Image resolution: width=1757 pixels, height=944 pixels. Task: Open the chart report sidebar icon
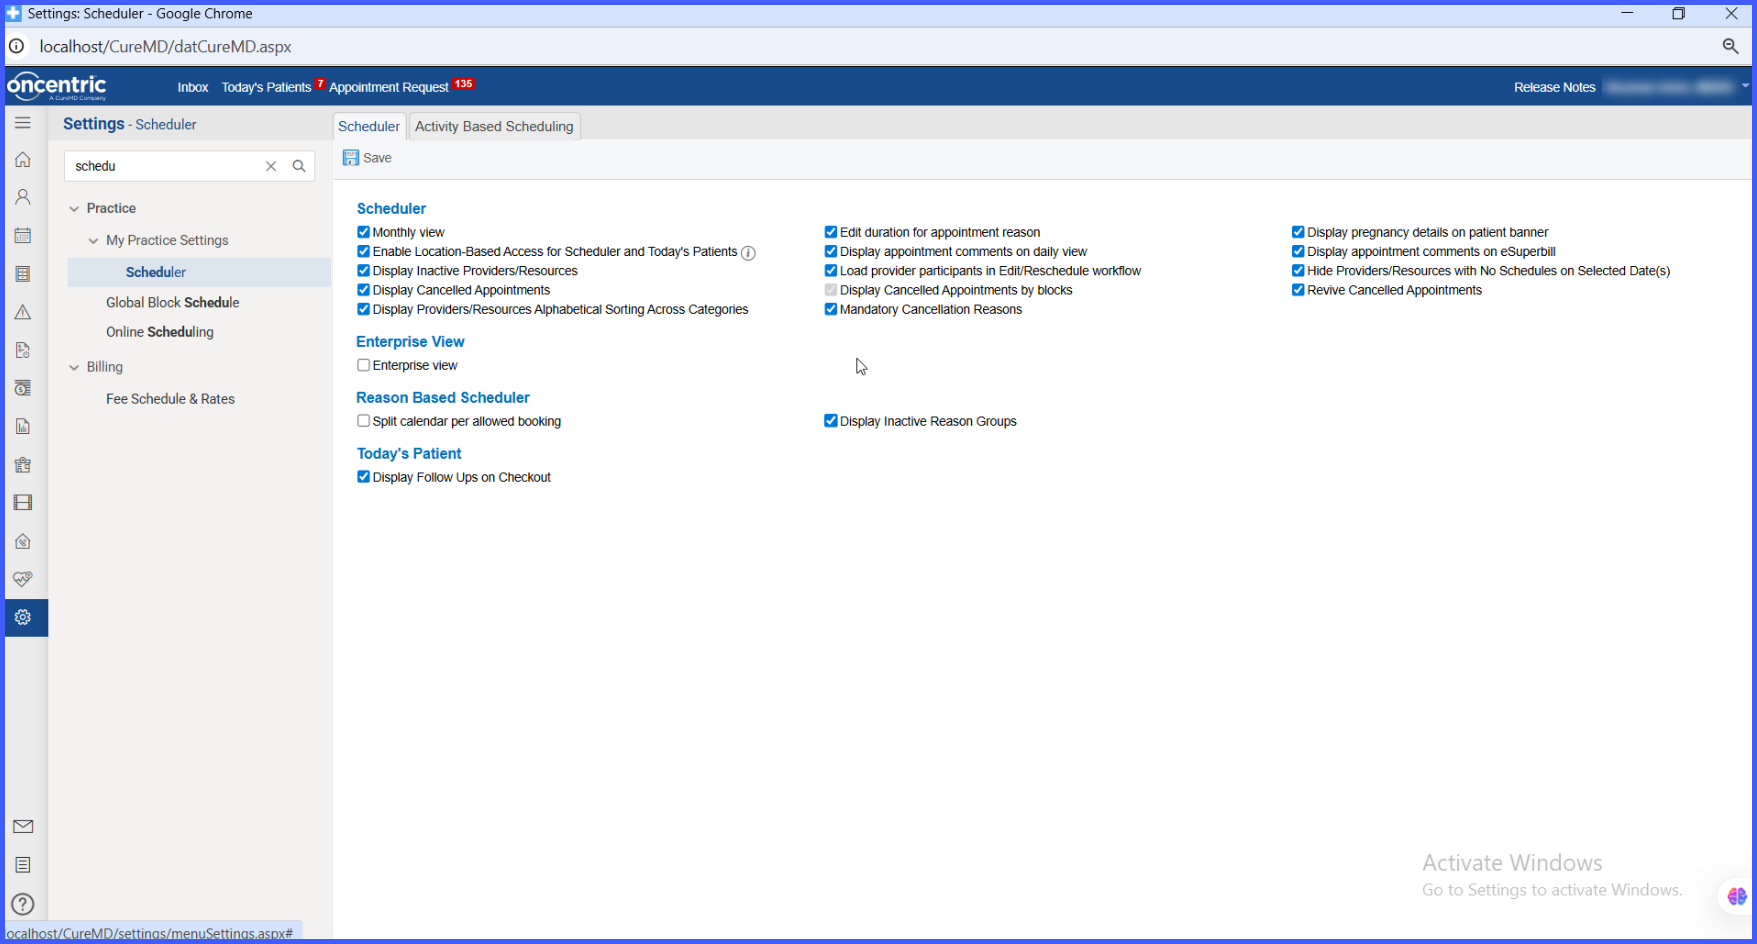(23, 427)
